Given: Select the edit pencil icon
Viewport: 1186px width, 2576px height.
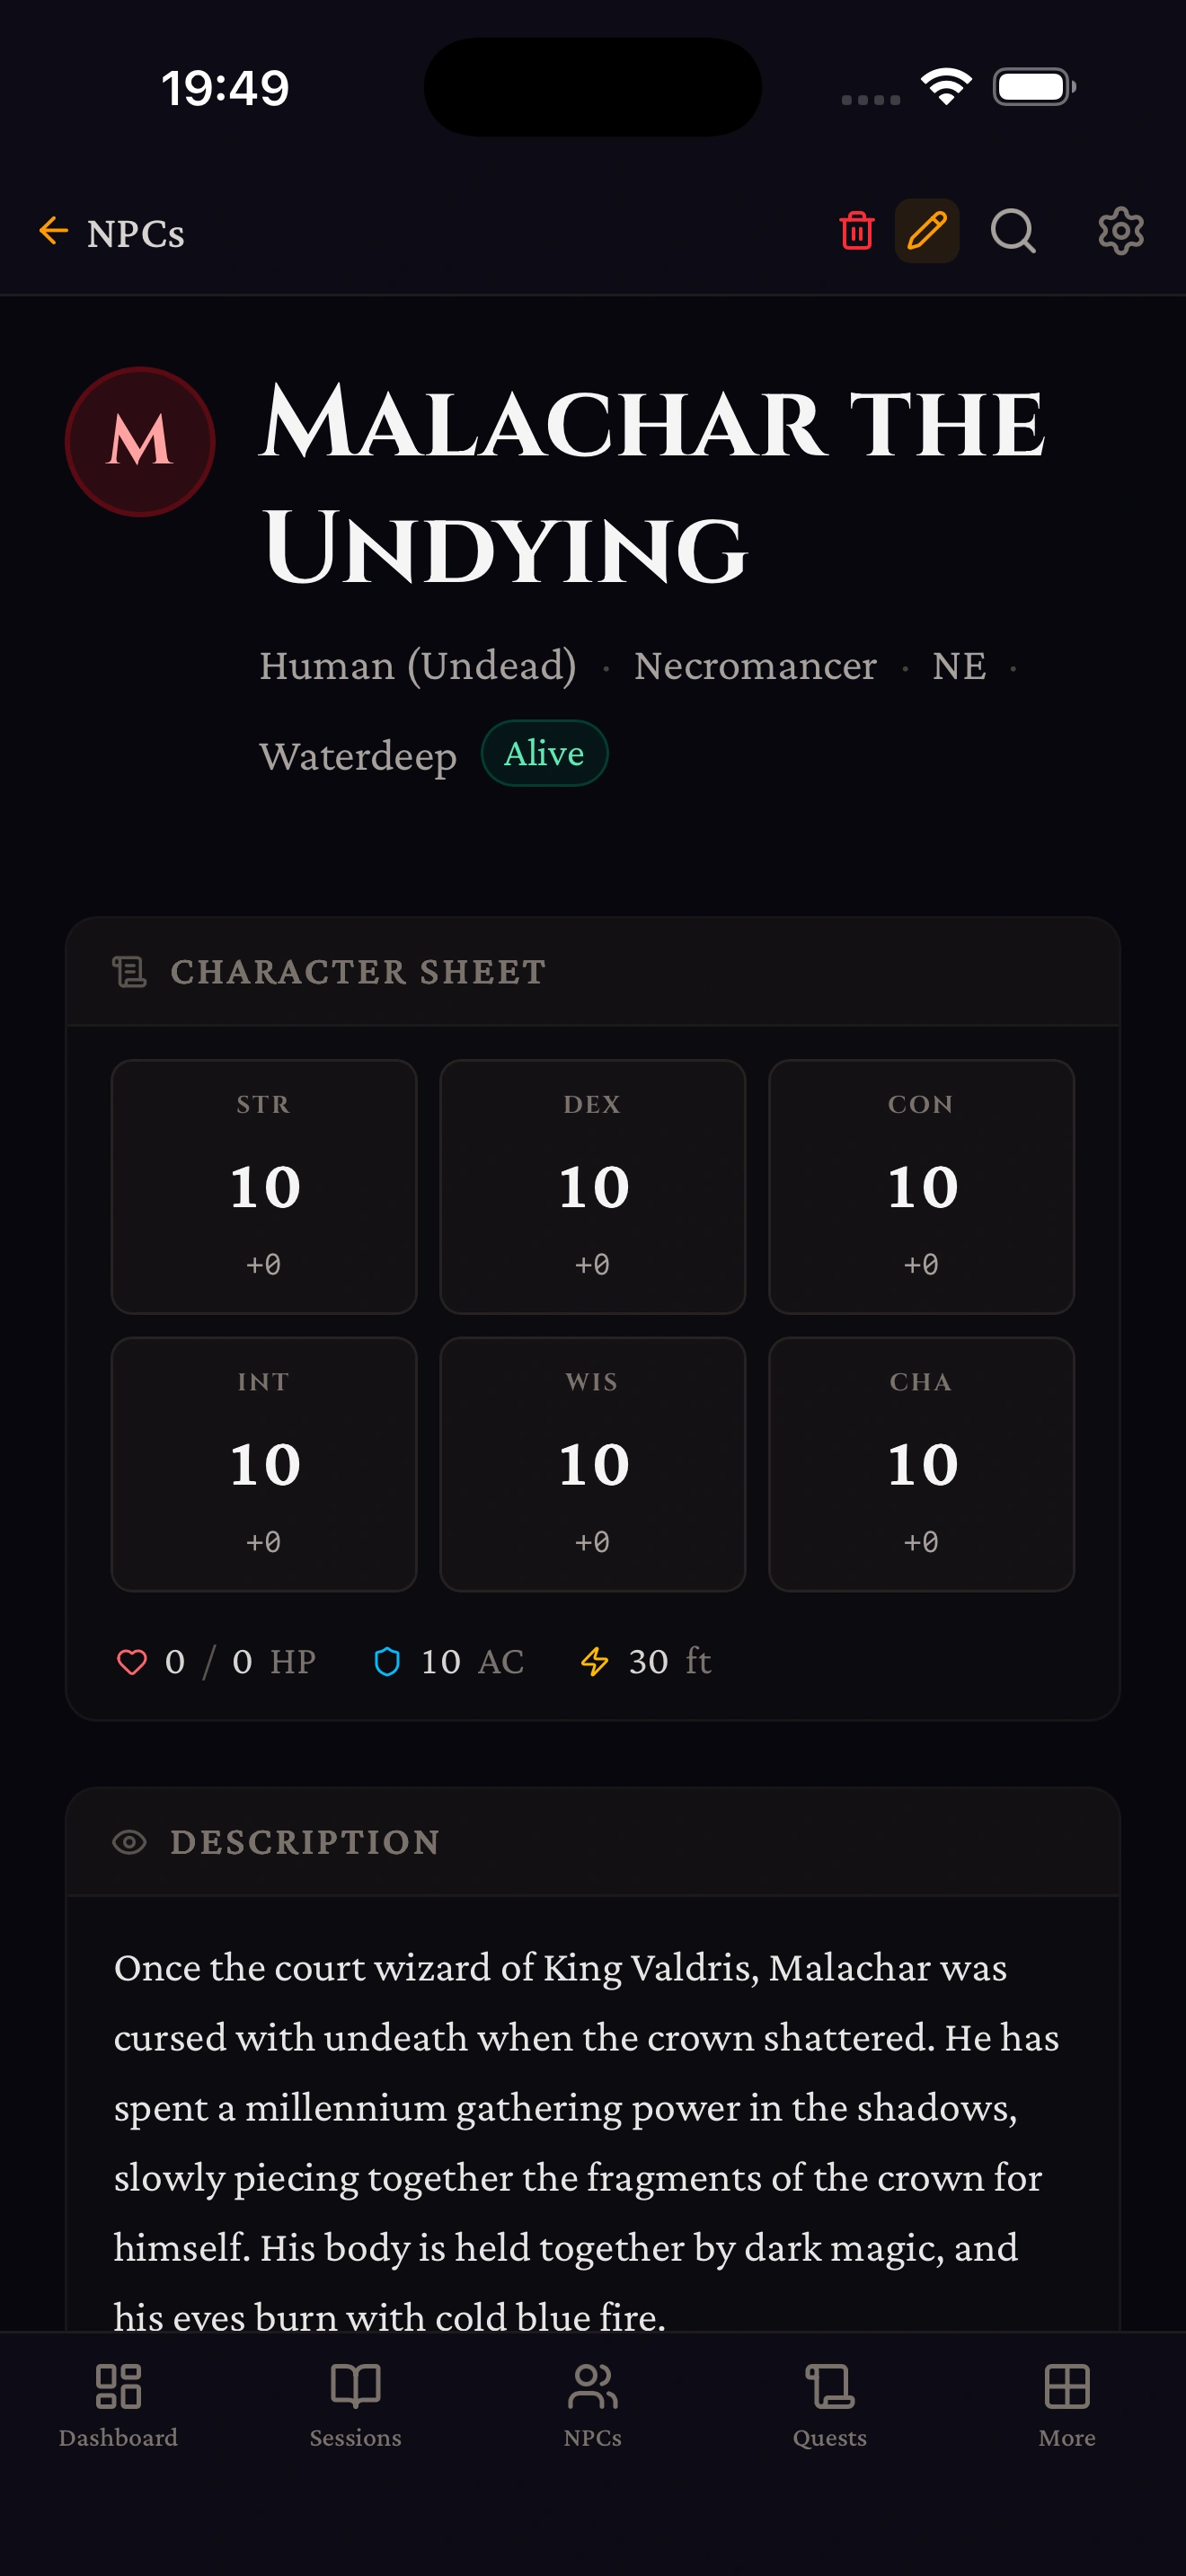Looking at the screenshot, I should pos(925,231).
